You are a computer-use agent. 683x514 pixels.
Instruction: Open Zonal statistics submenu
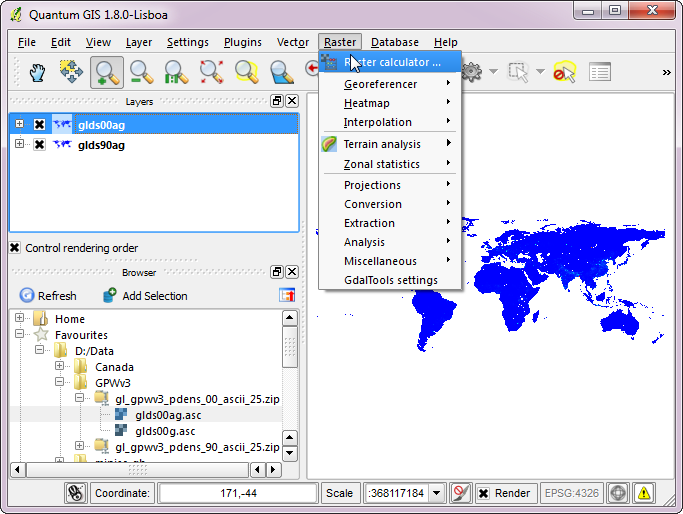[390, 164]
